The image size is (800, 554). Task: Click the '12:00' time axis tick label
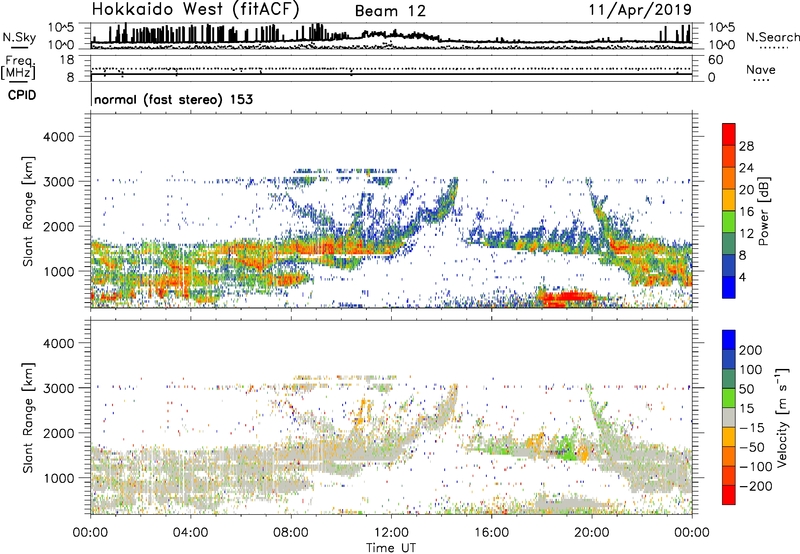click(x=391, y=533)
